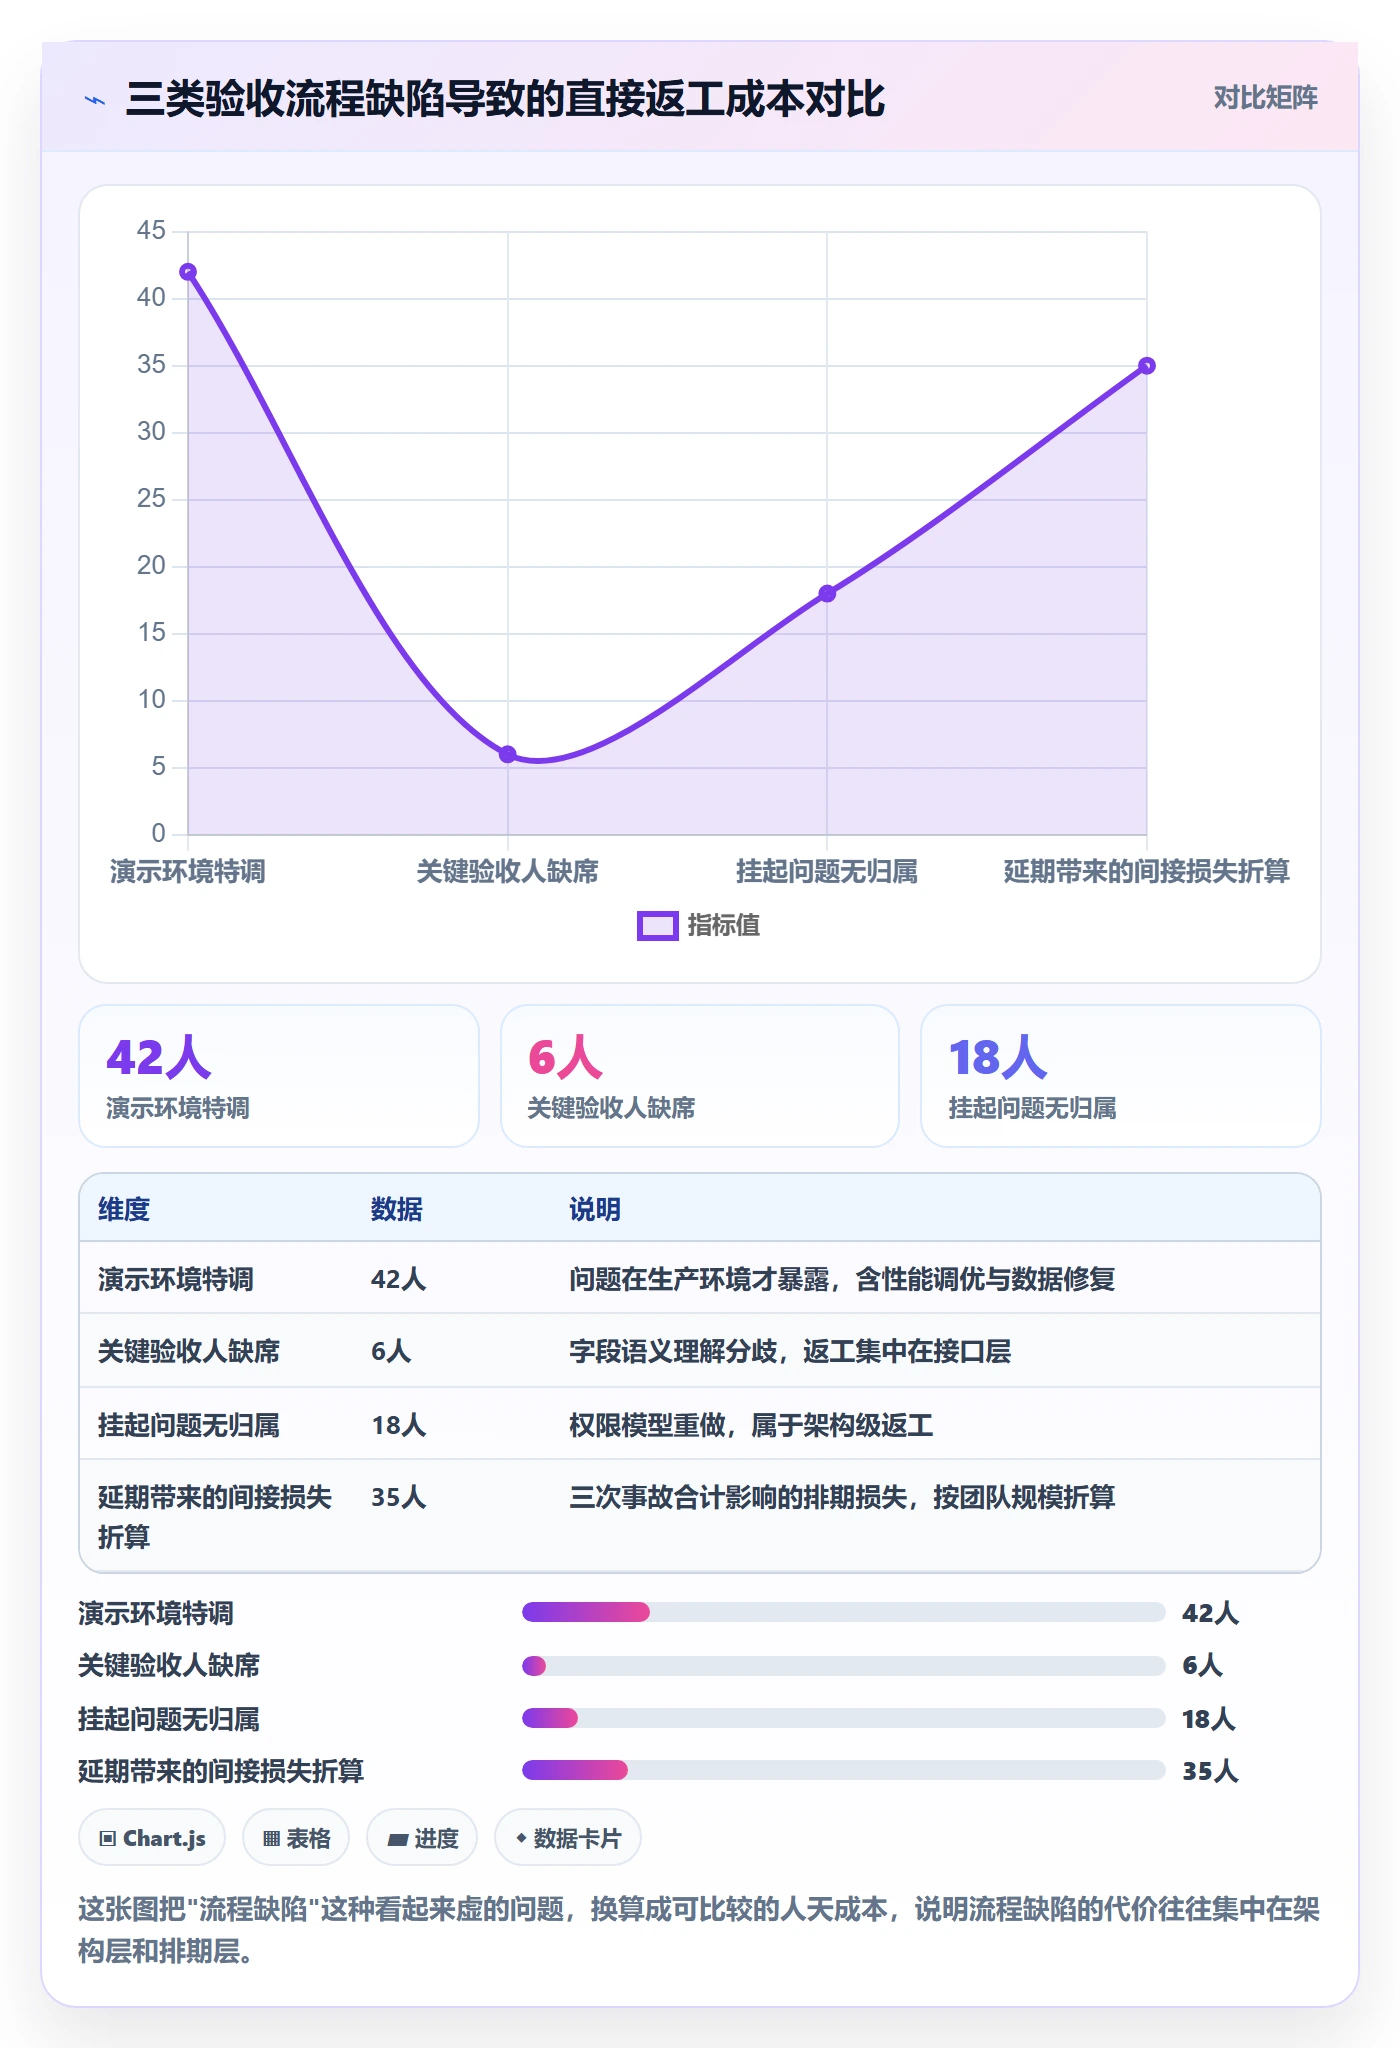1400x2048 pixels.
Task: Click the chart data point for 关键验收人缺席
Action: coord(508,754)
